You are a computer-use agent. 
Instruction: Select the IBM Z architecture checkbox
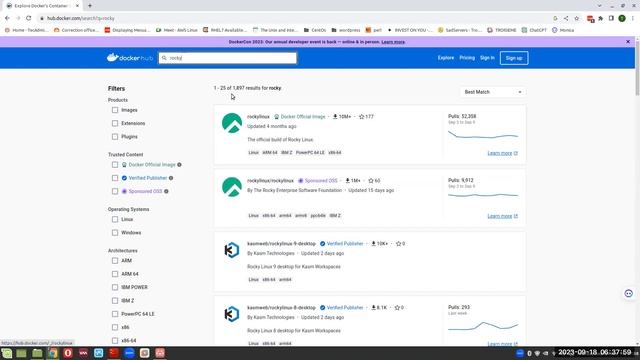point(115,300)
